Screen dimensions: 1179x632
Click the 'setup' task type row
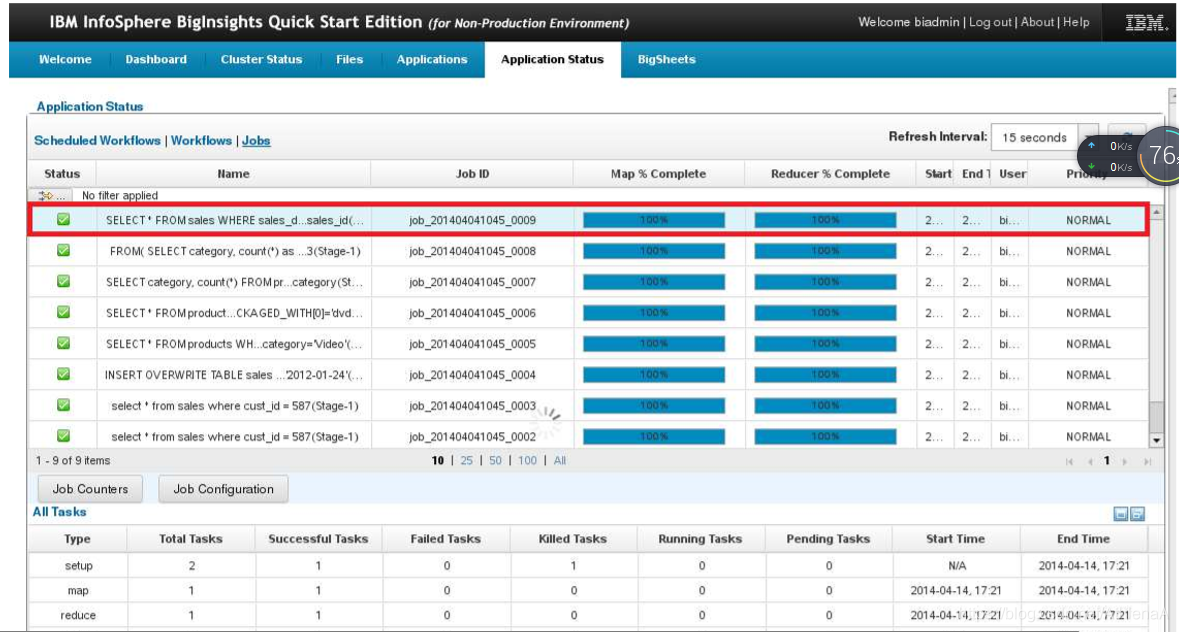[588, 565]
